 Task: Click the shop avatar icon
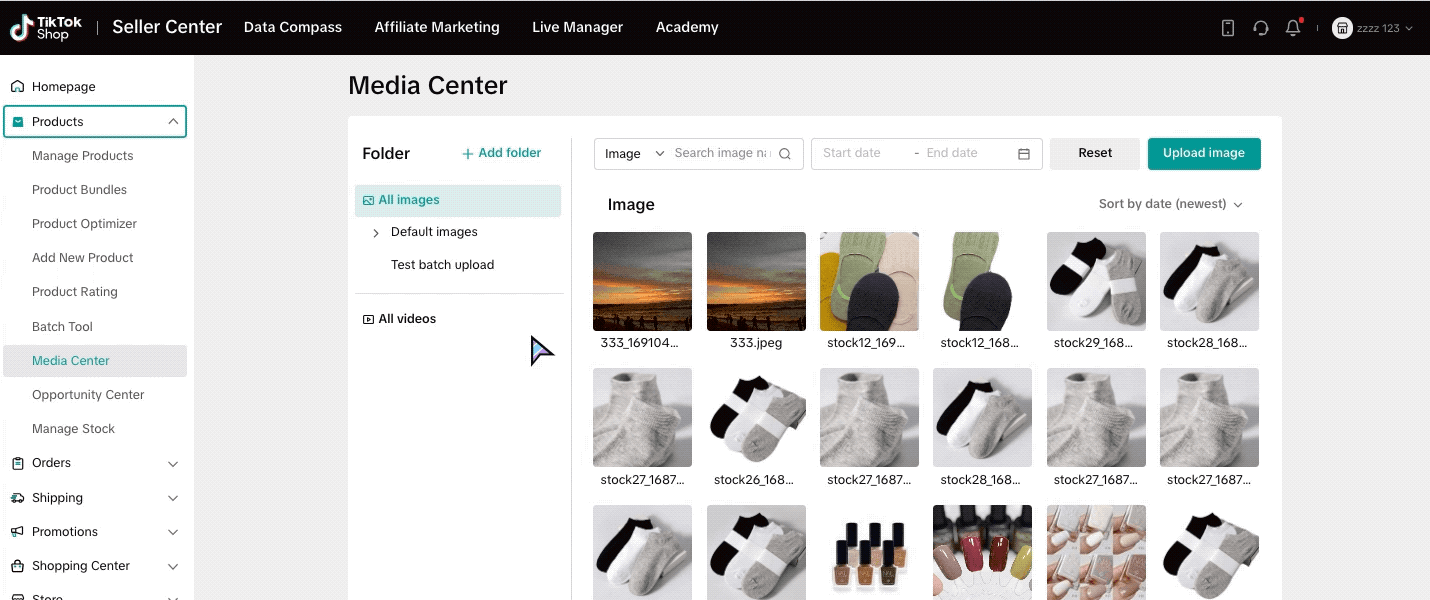[1342, 28]
